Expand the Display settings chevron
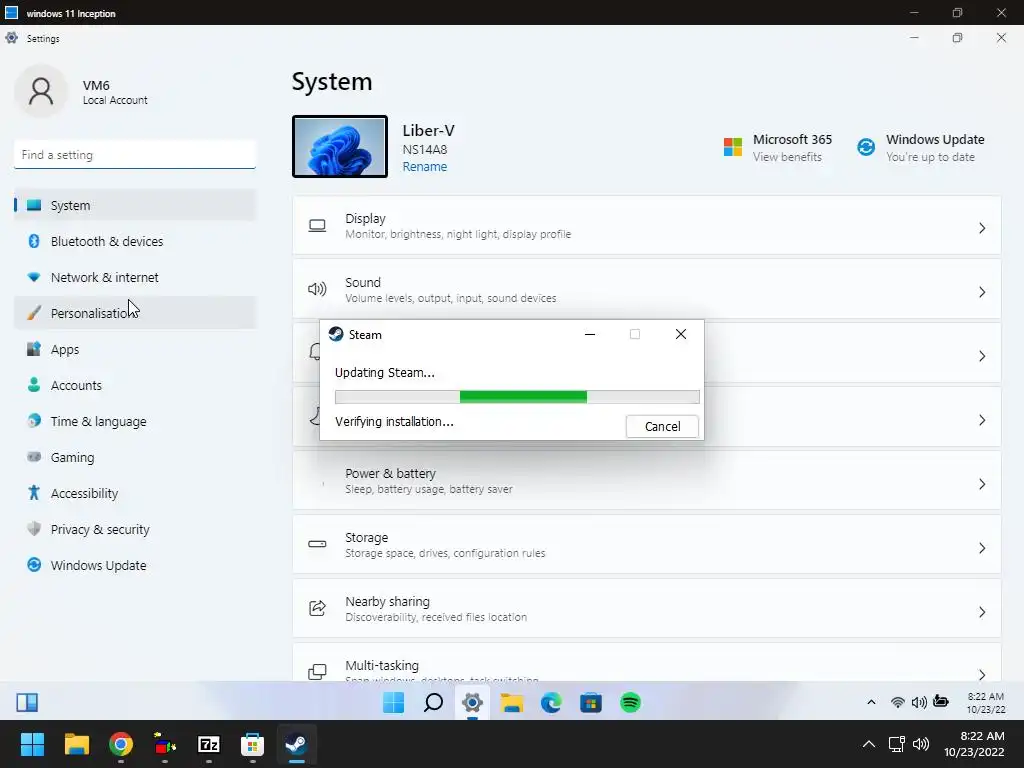Viewport: 1024px width, 768px height. (982, 228)
